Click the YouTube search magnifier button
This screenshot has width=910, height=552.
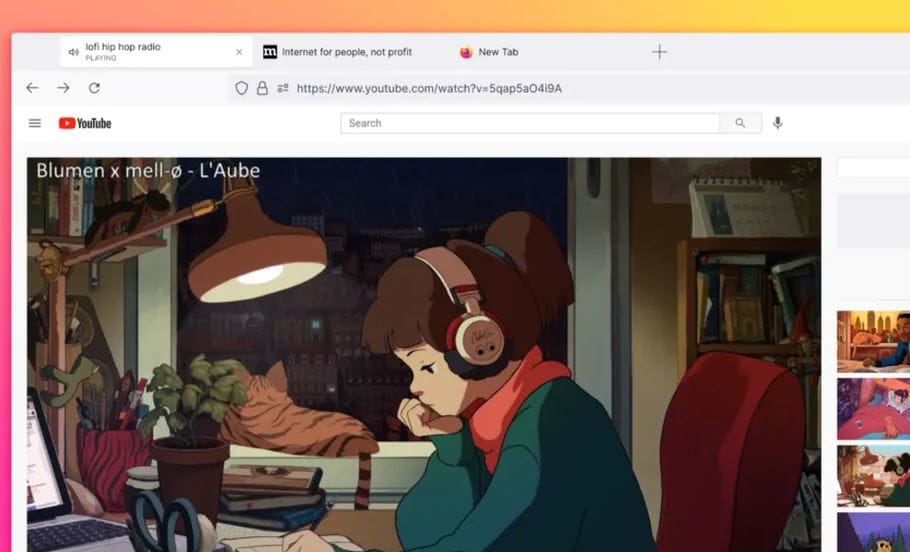(741, 123)
